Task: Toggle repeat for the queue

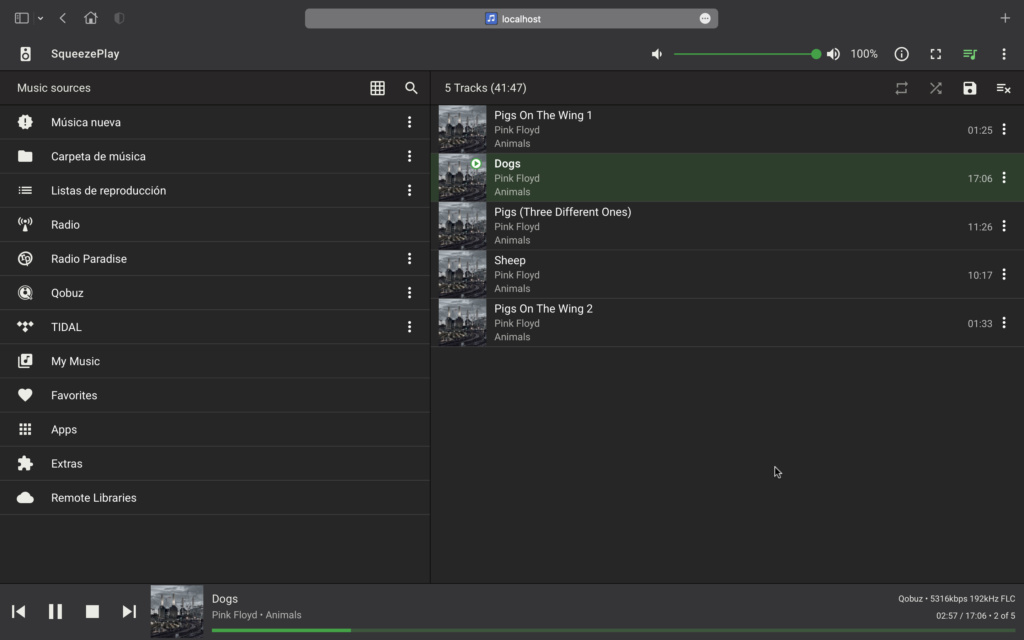Action: [x=901, y=88]
